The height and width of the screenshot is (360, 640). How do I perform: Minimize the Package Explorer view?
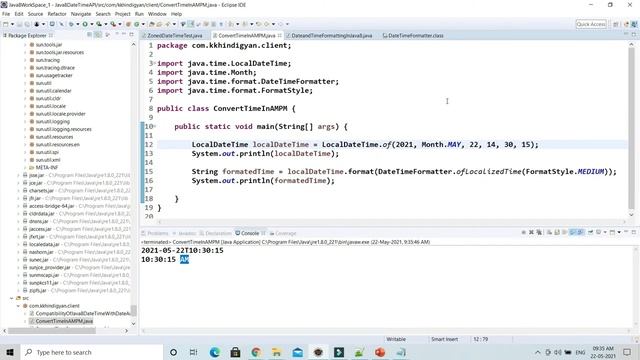click(x=124, y=35)
